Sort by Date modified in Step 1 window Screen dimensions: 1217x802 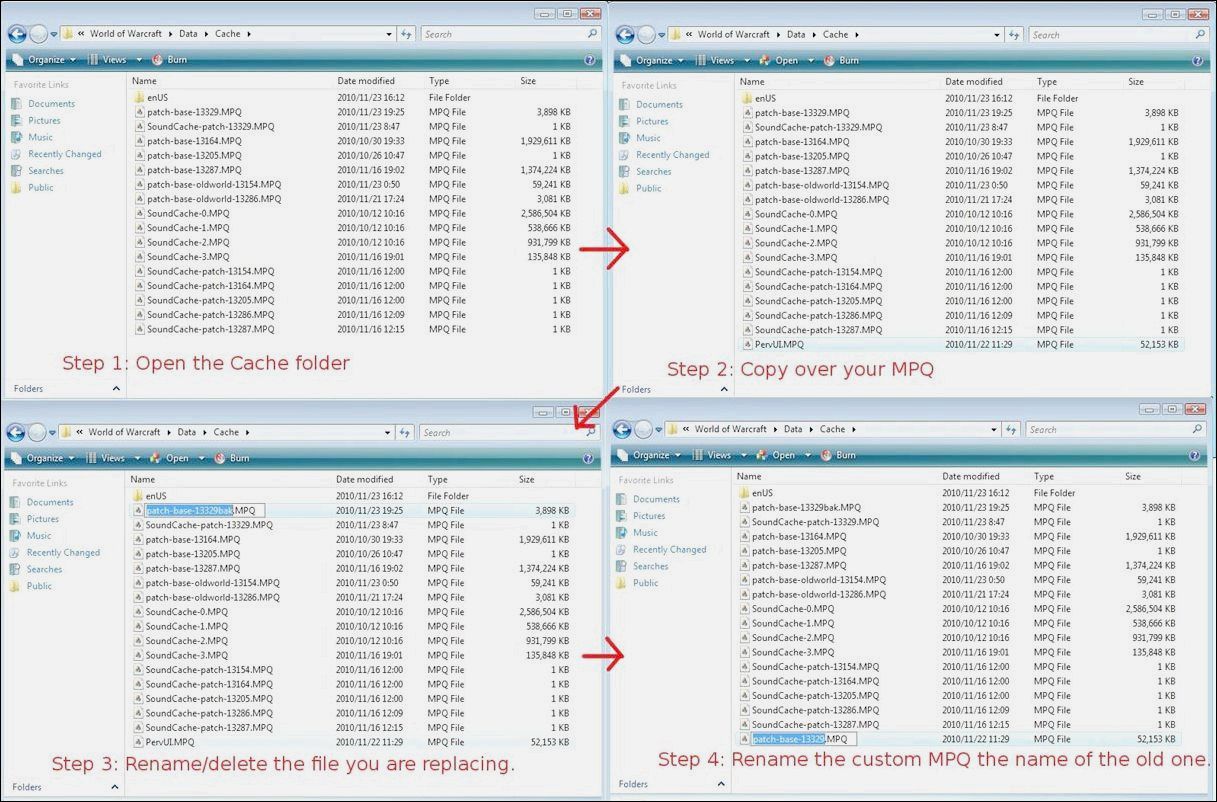coord(366,81)
